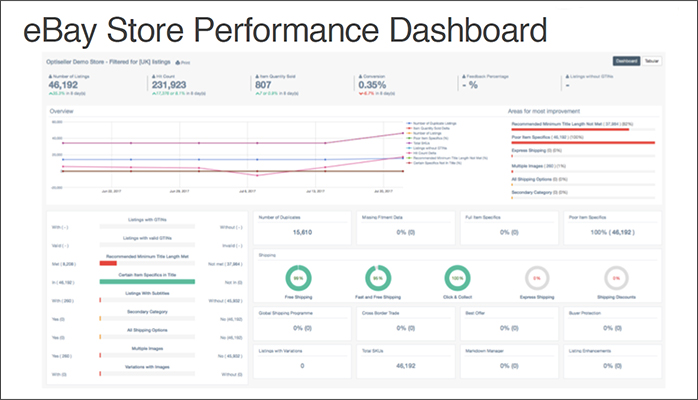The height and width of the screenshot is (400, 698).
Task: Click the Conversion value 0.35%
Action: coord(372,85)
